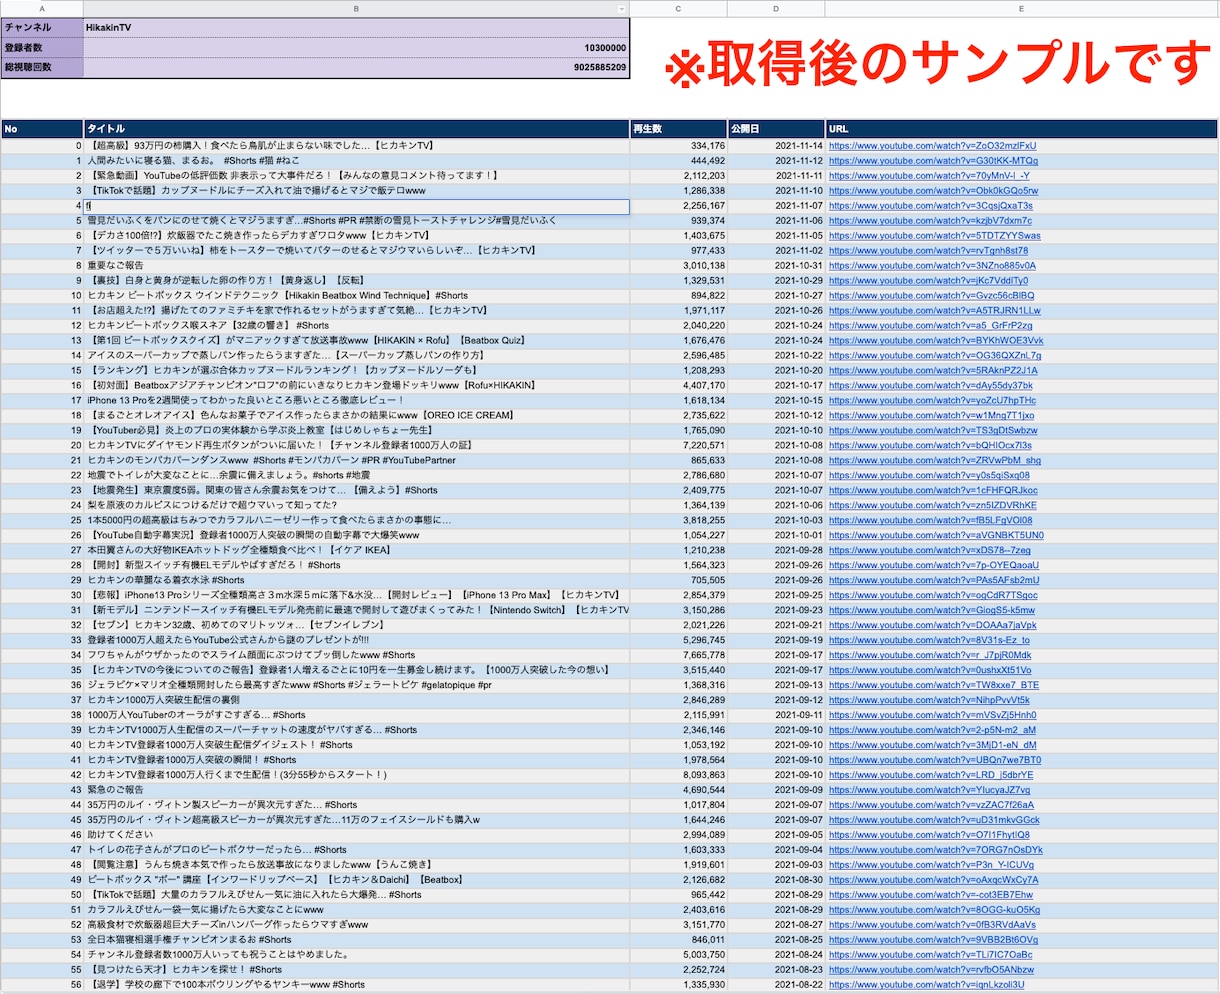Click the '登録者数' label cell
The height and width of the screenshot is (994, 1220).
click(x=42, y=47)
